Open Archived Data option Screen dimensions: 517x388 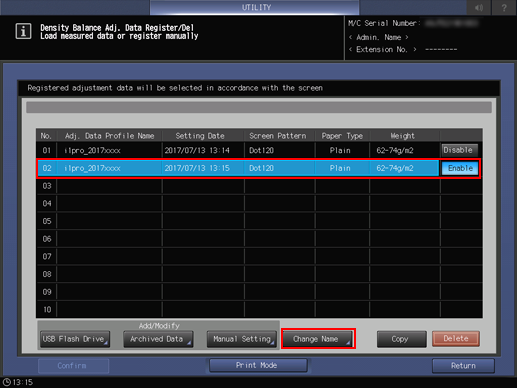coord(158,339)
